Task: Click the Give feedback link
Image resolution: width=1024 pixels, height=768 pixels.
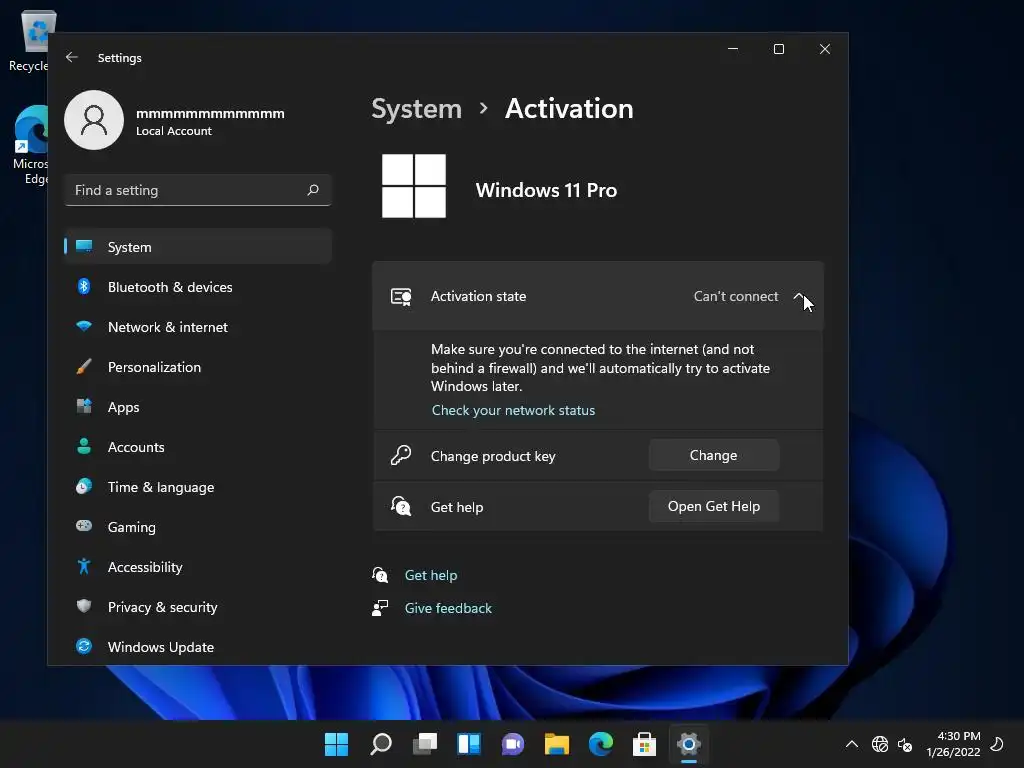Action: (448, 608)
